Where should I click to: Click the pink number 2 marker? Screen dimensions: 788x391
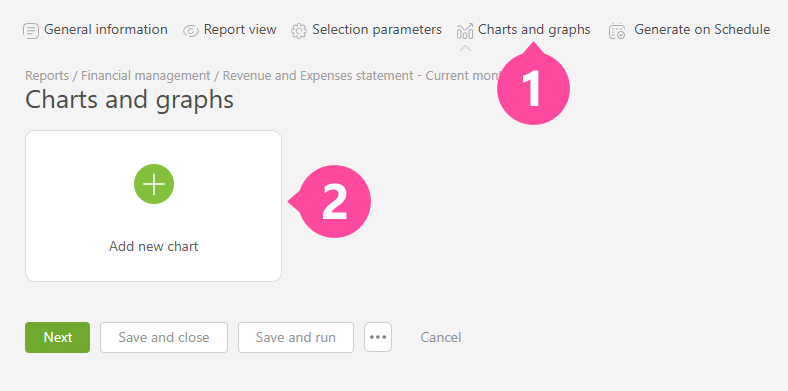[x=332, y=202]
